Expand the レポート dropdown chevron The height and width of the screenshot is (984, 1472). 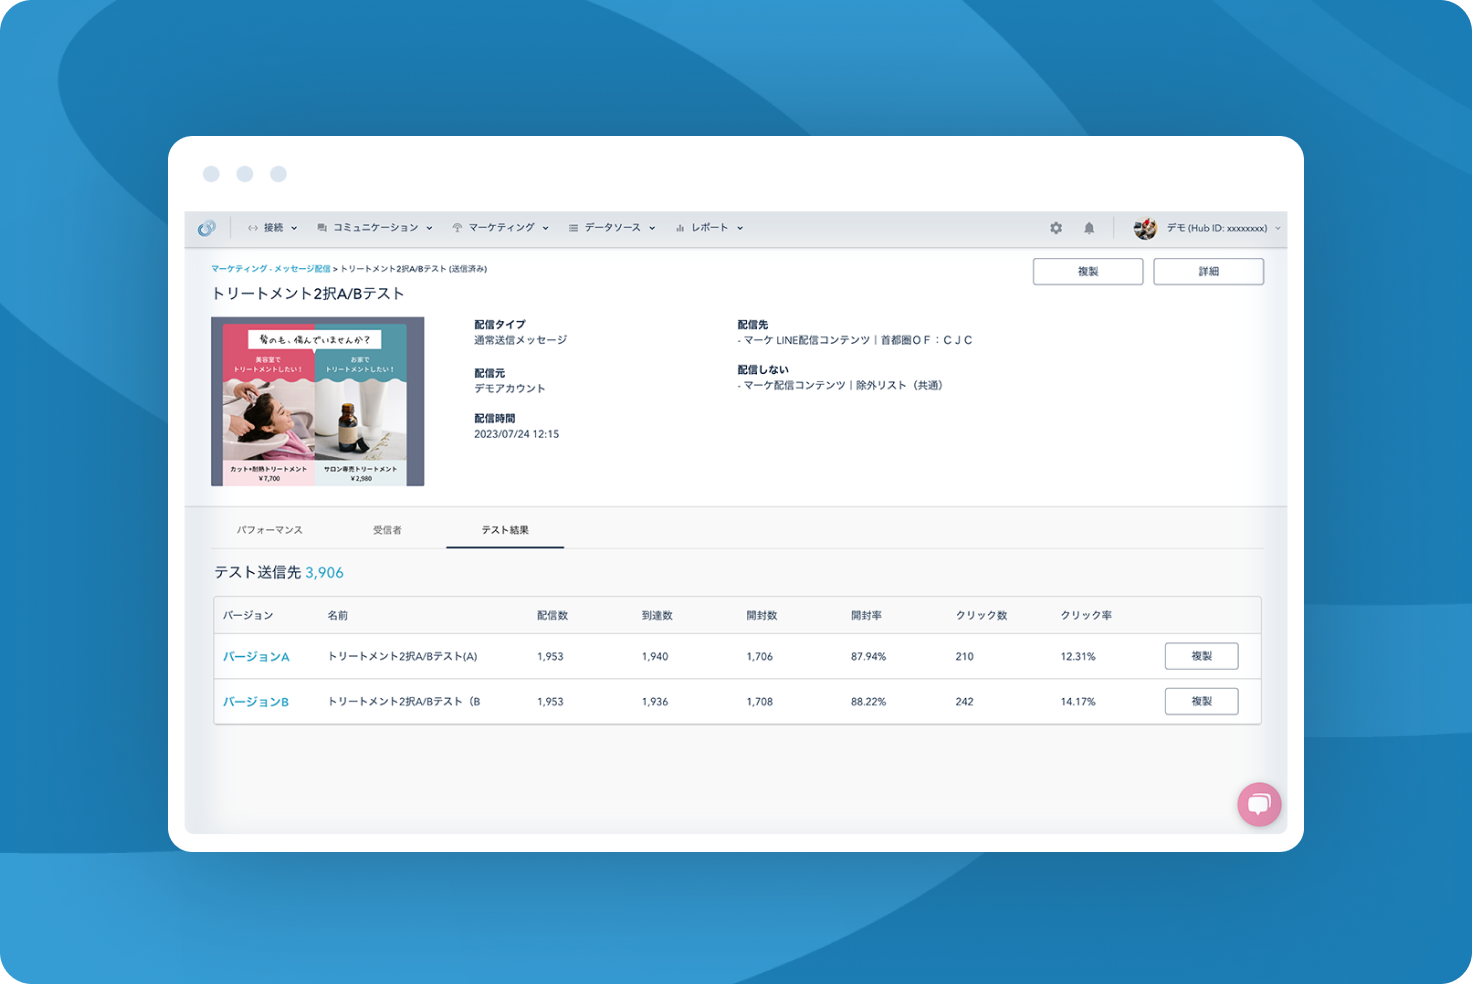point(740,227)
